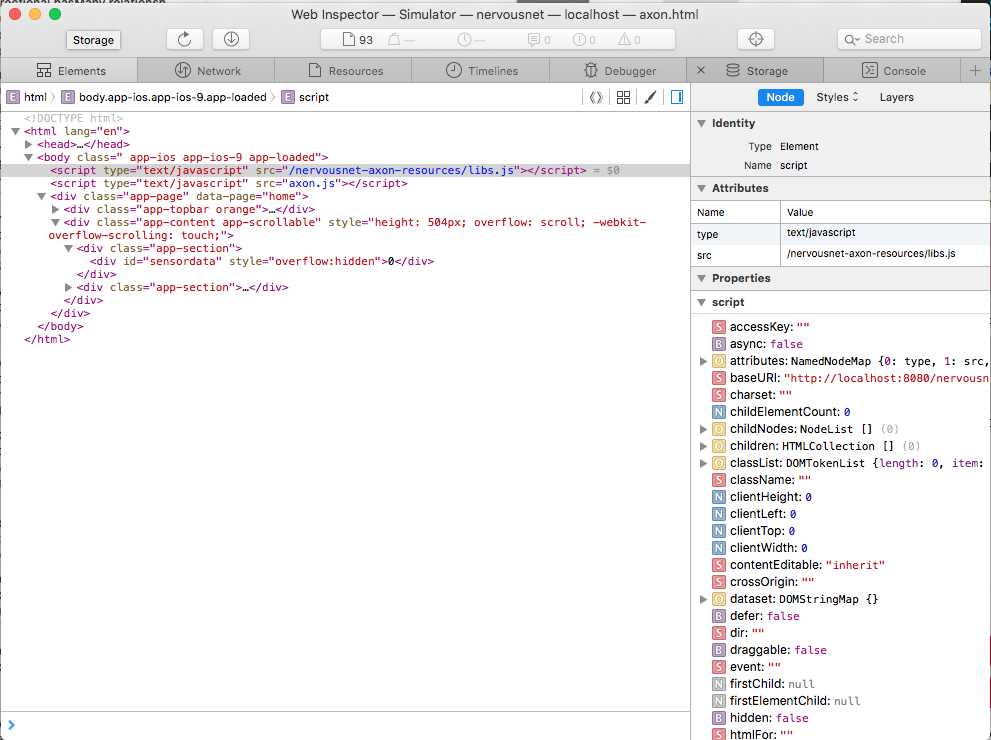Collapse the Identity section
Image resolution: width=991 pixels, height=740 pixels.
[x=702, y=123]
